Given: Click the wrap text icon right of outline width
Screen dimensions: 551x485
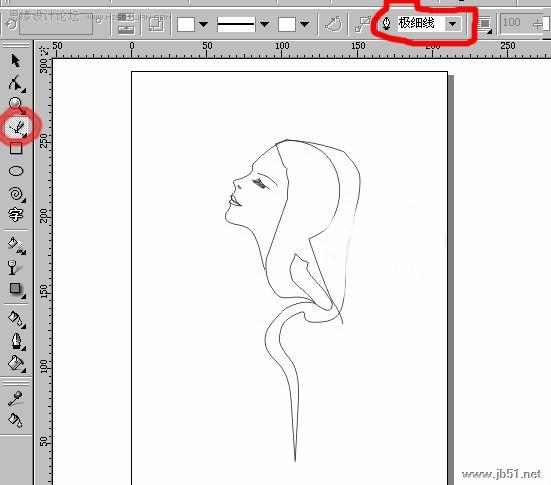Looking at the screenshot, I should tap(485, 25).
